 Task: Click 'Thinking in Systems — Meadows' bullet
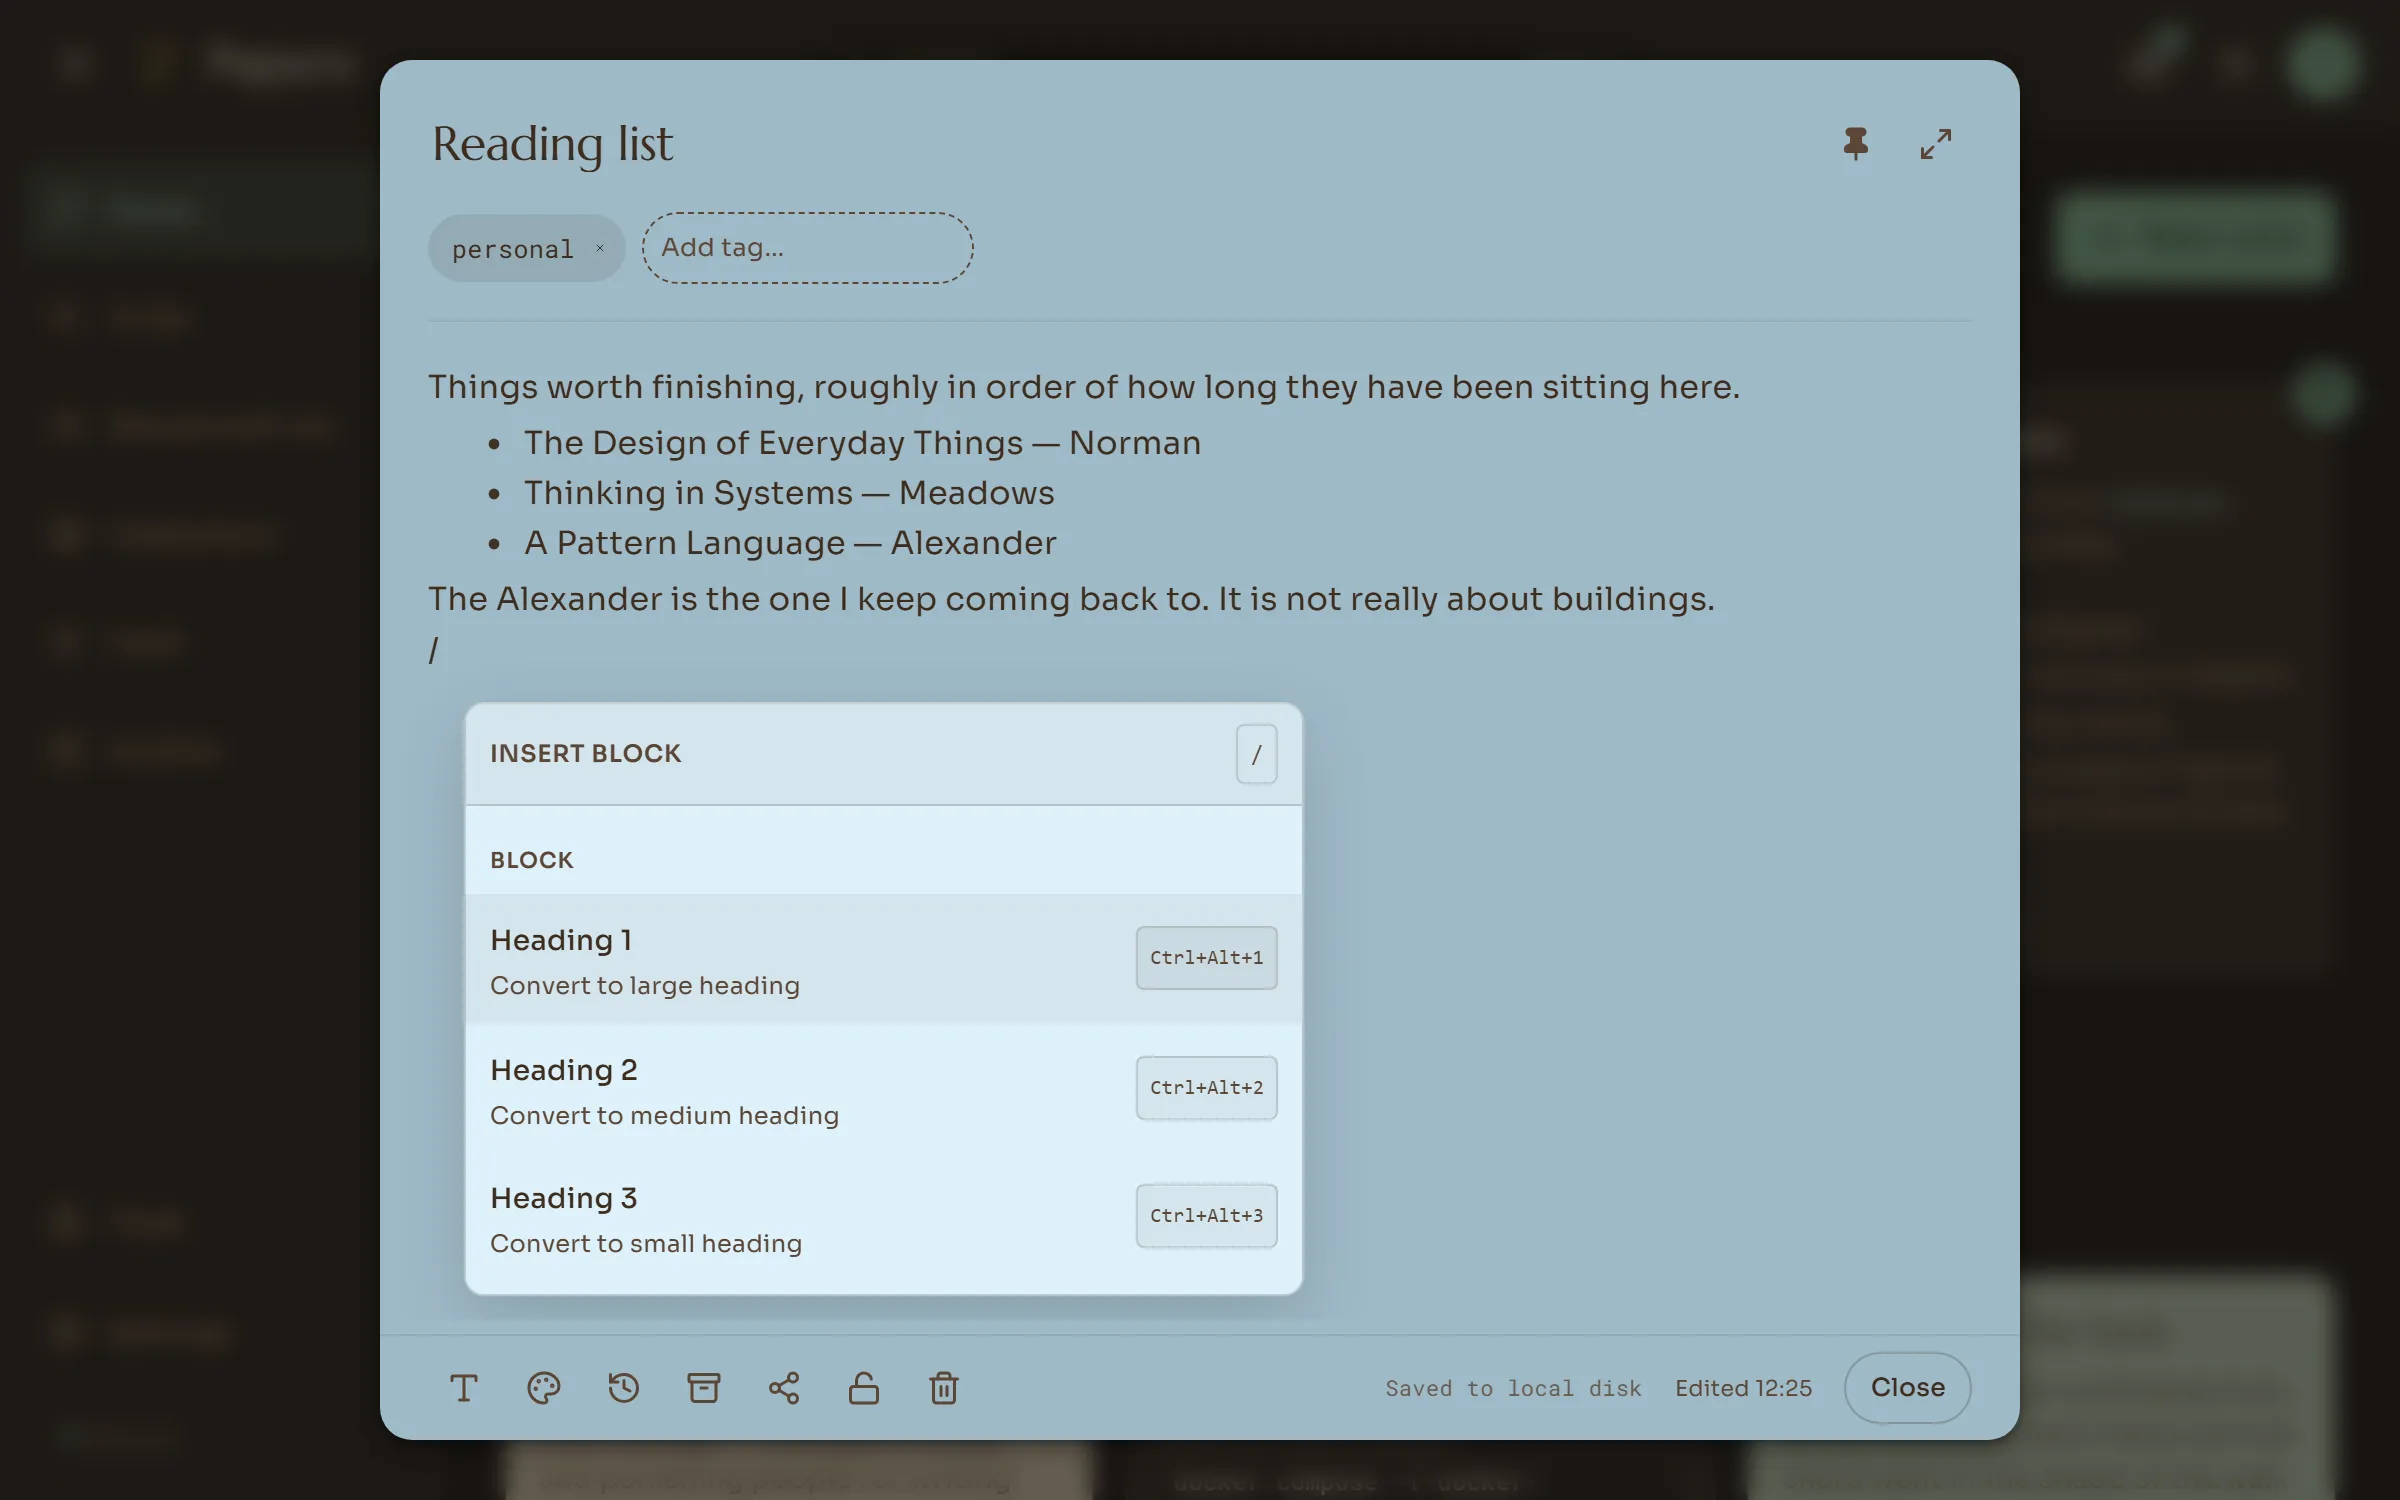pos(789,493)
